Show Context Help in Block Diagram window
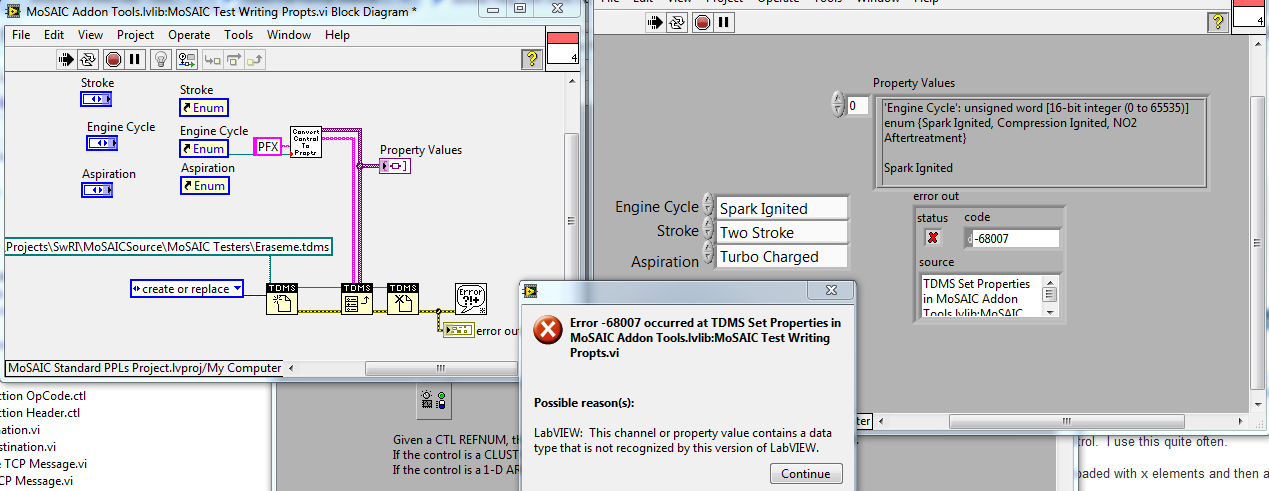The image size is (1269, 491). 531,60
